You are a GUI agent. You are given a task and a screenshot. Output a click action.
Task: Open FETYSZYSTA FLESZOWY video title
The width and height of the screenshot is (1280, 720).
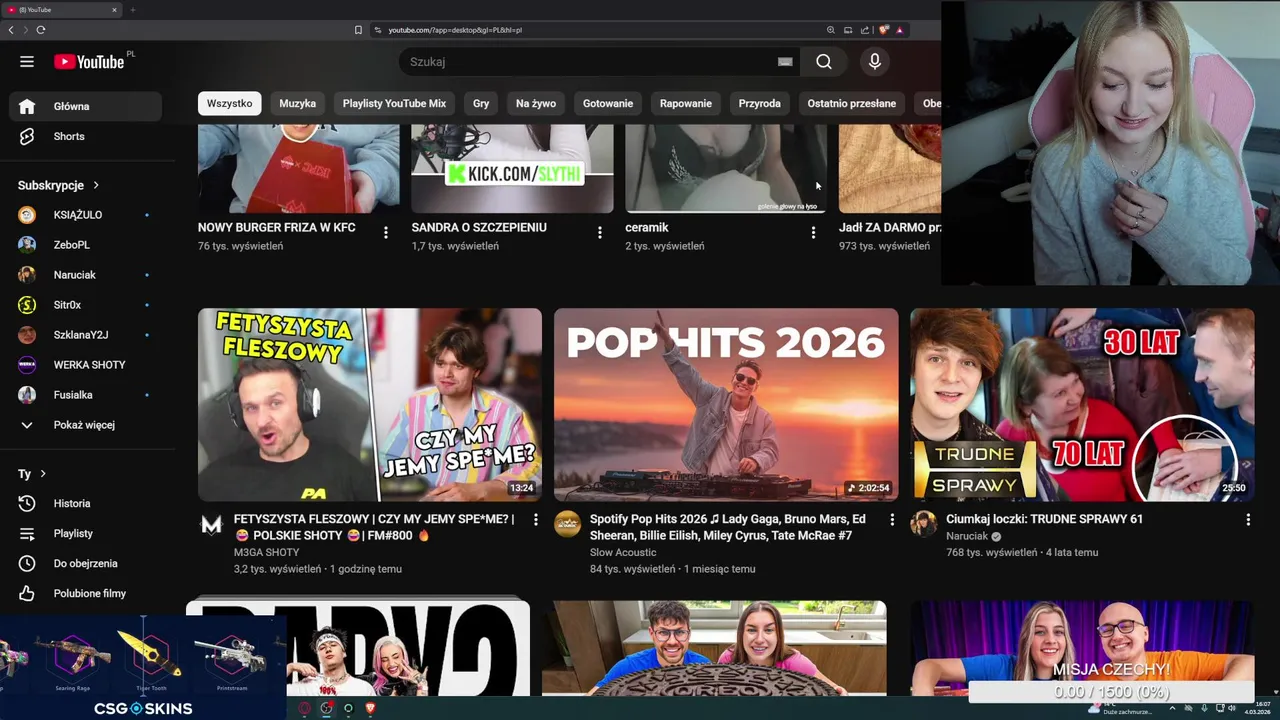point(374,527)
